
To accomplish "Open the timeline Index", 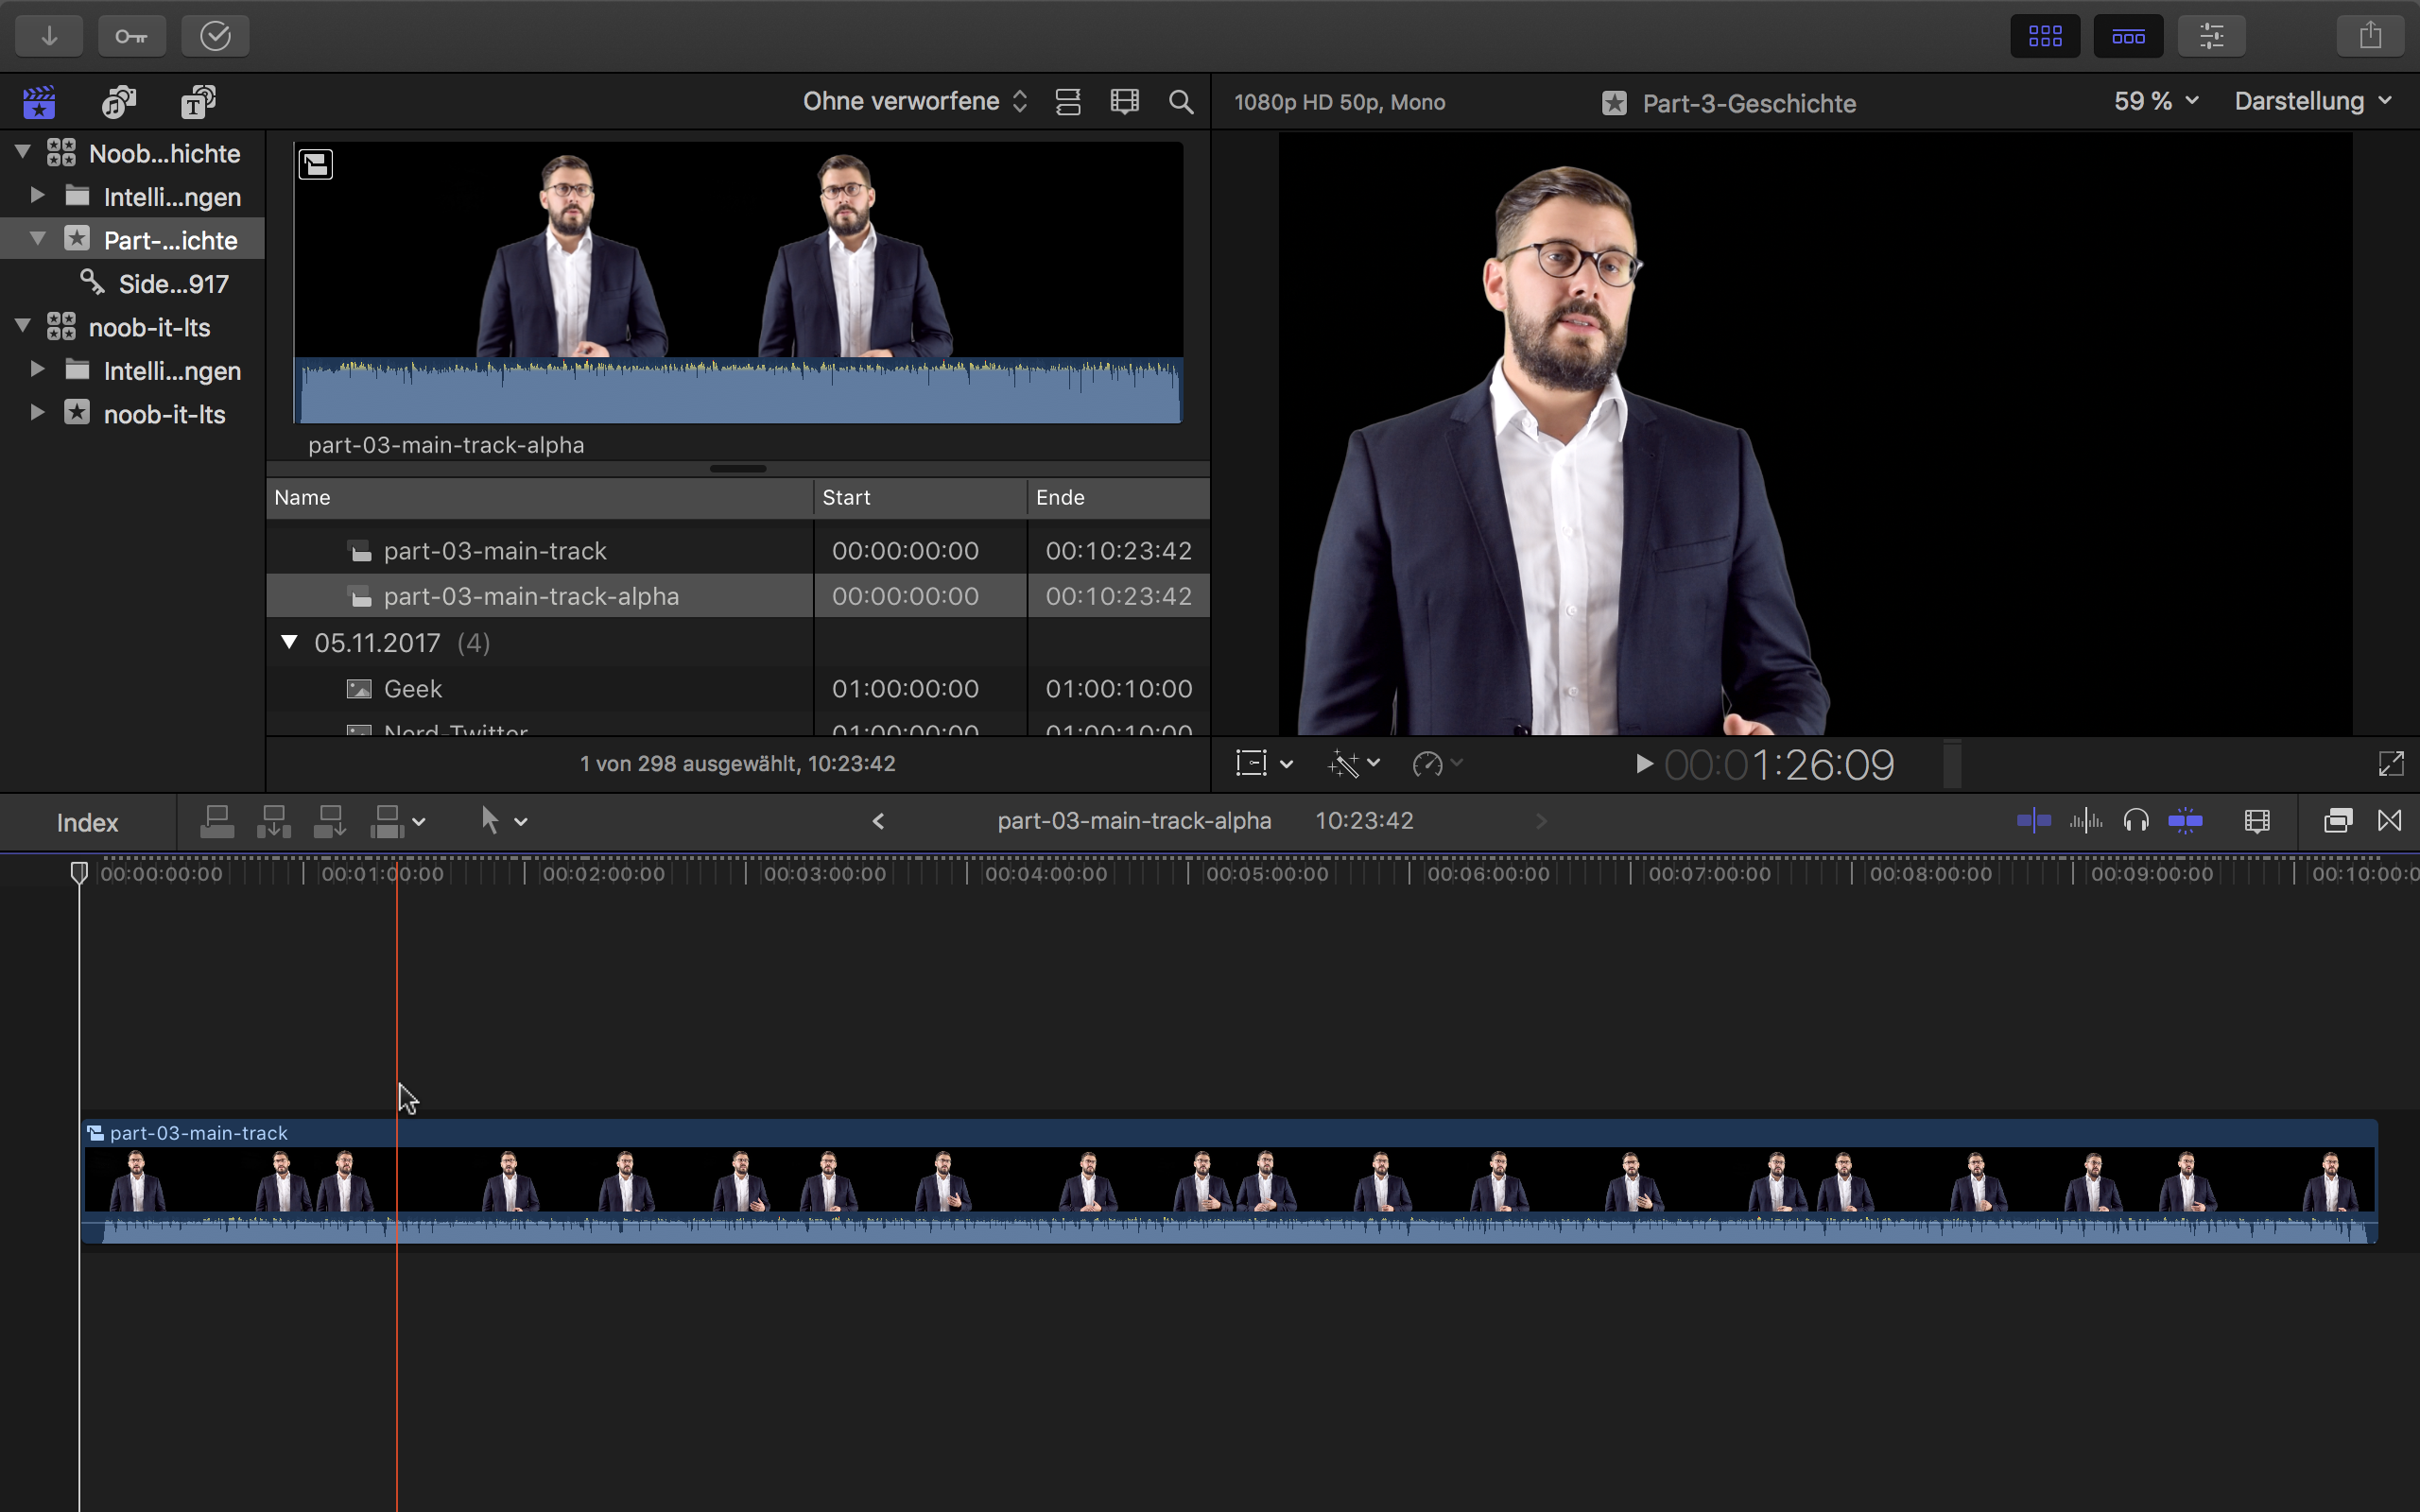I will (88, 823).
